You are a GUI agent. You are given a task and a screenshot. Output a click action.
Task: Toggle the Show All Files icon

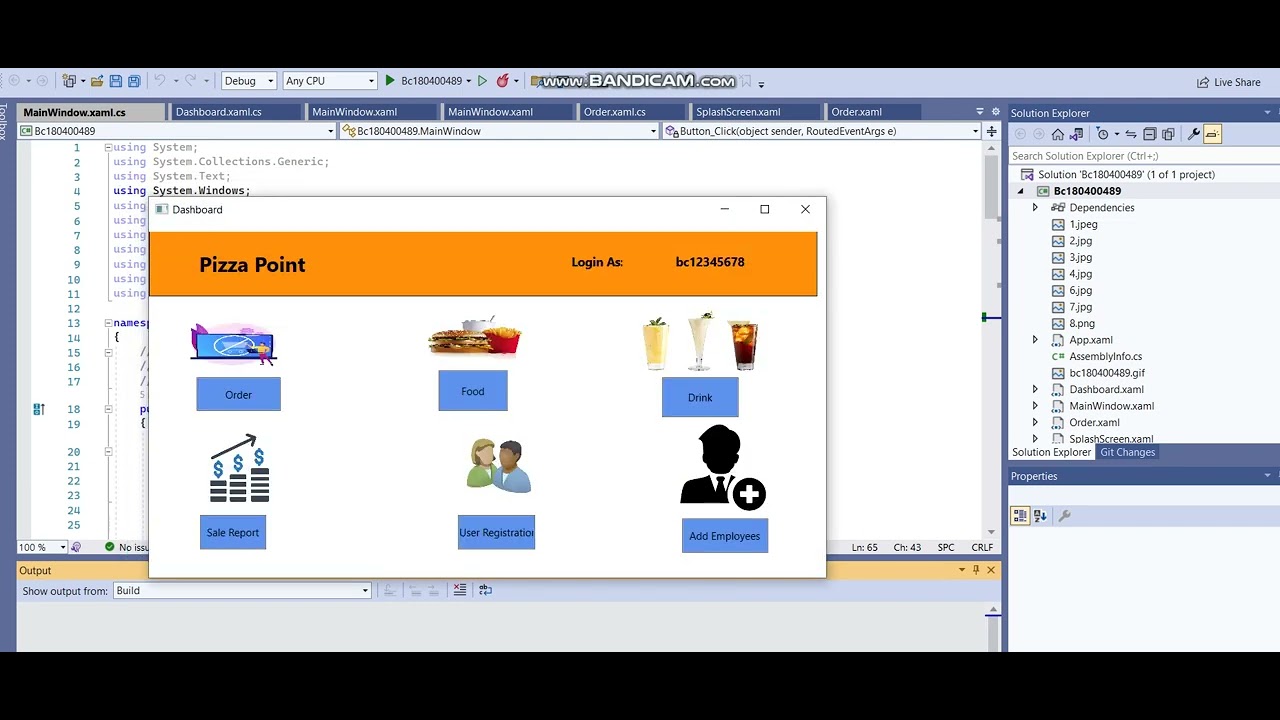1168,134
